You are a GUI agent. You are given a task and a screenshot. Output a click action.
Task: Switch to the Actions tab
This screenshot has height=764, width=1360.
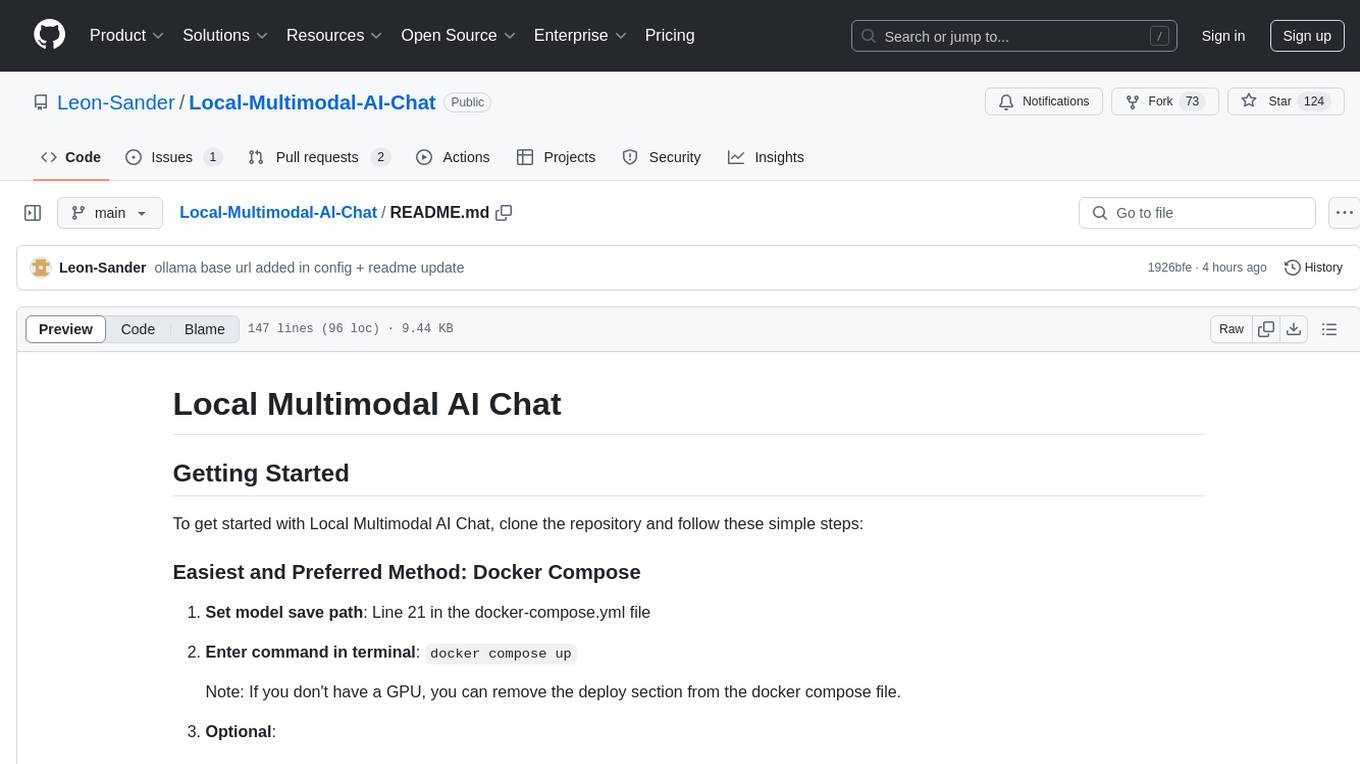pyautogui.click(x=453, y=157)
